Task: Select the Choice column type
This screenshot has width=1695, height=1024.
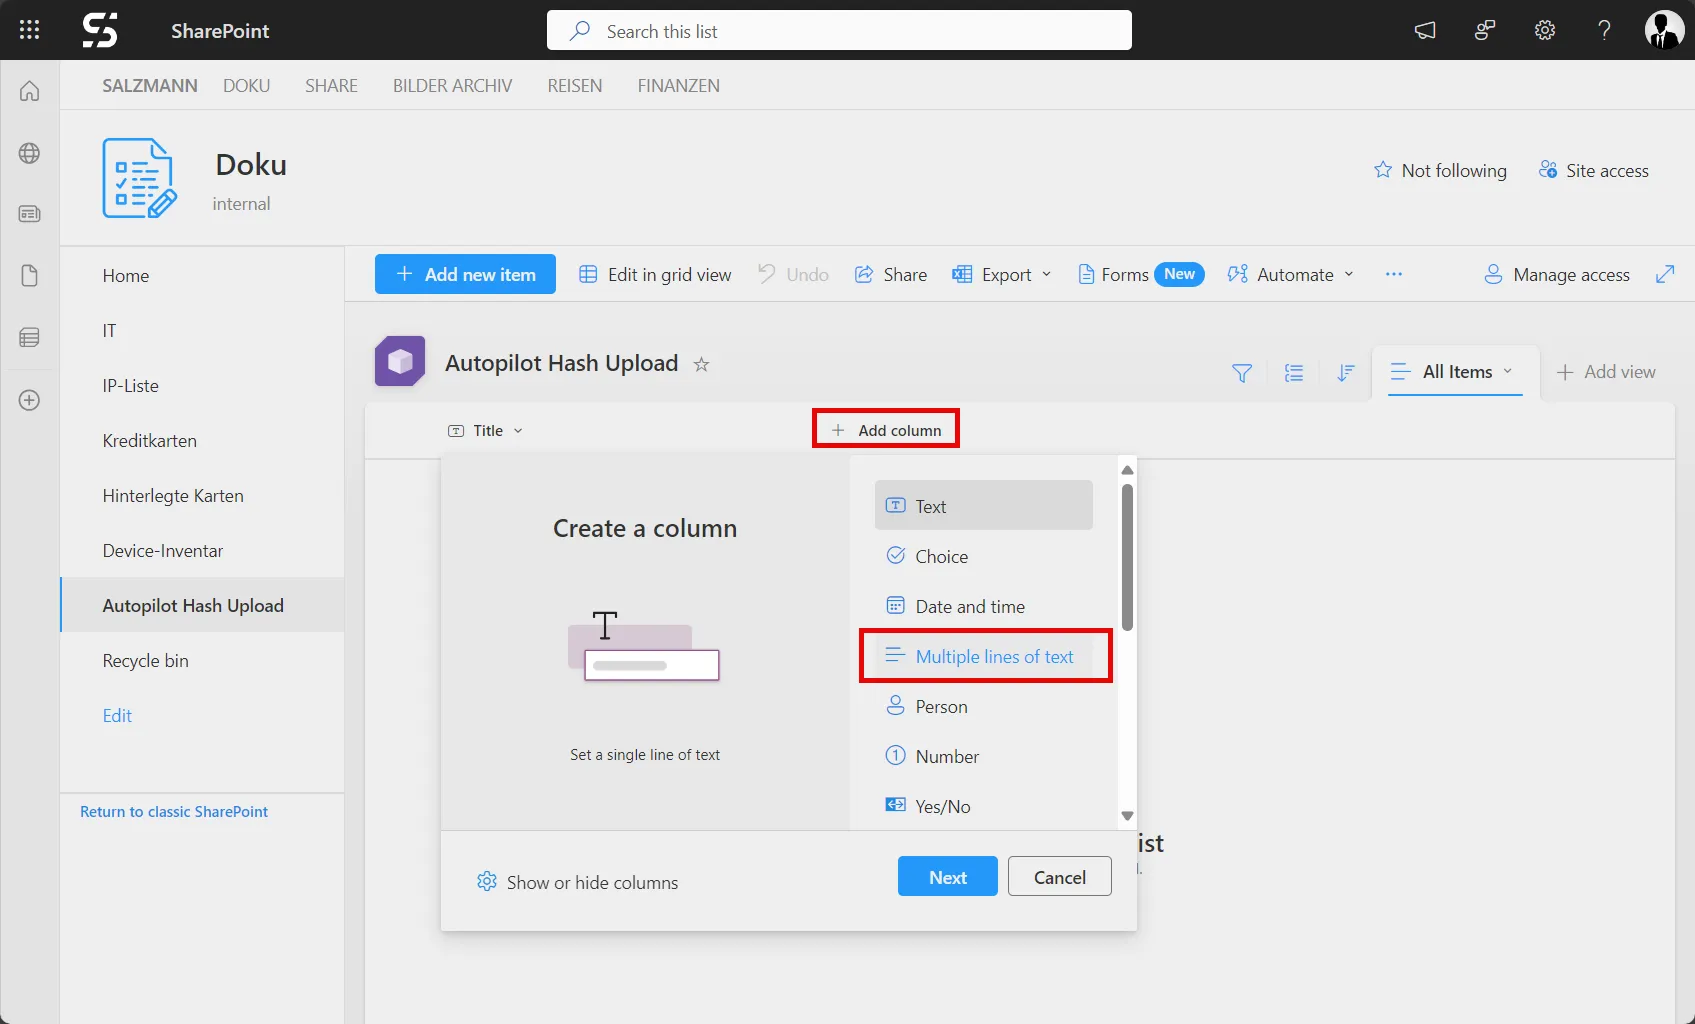Action: tap(984, 556)
